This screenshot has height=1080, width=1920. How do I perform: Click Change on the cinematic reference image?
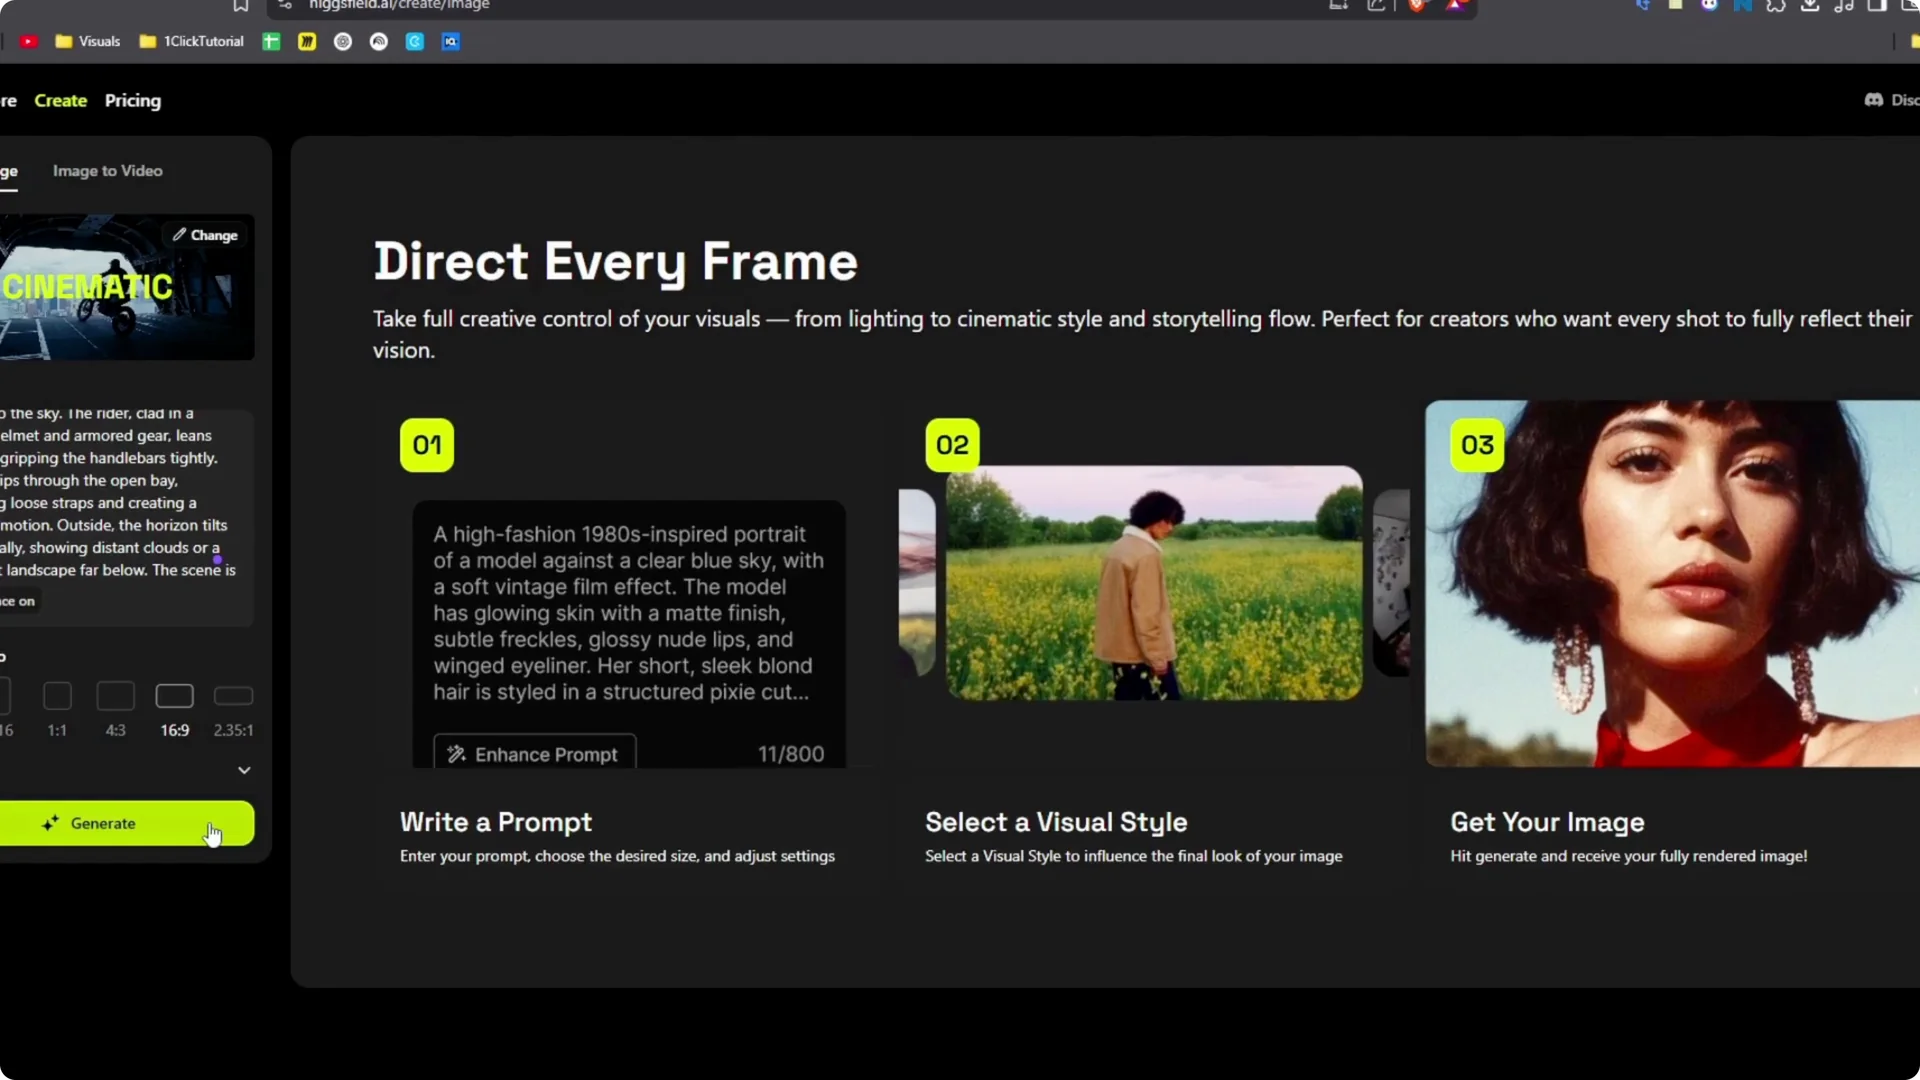[204, 234]
